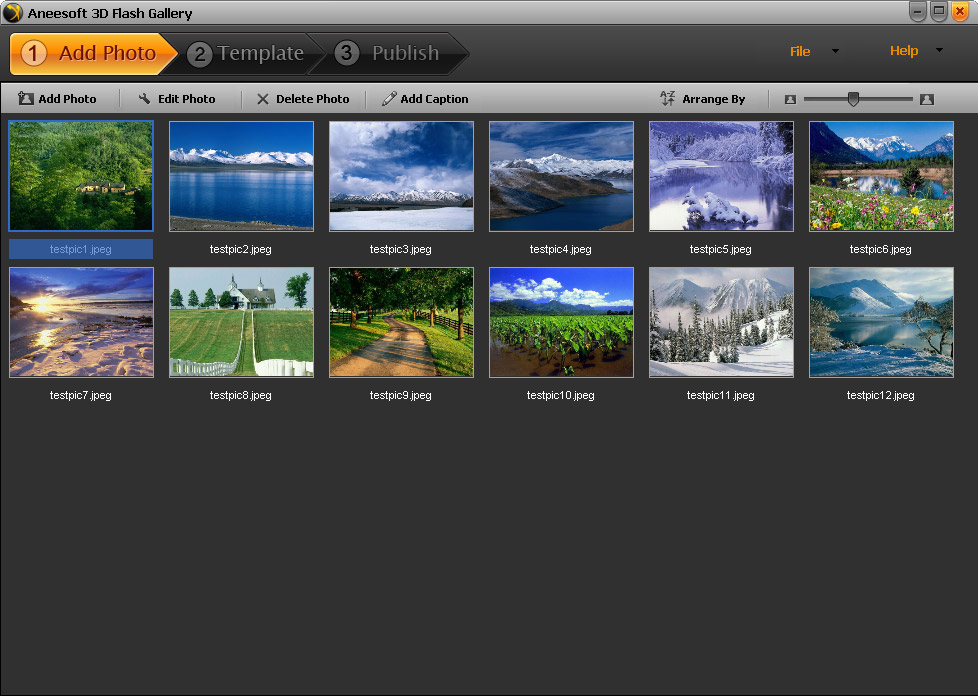Select the testpic12.jpeg winter lake thumbnail
This screenshot has height=696, width=978.
tap(881, 322)
